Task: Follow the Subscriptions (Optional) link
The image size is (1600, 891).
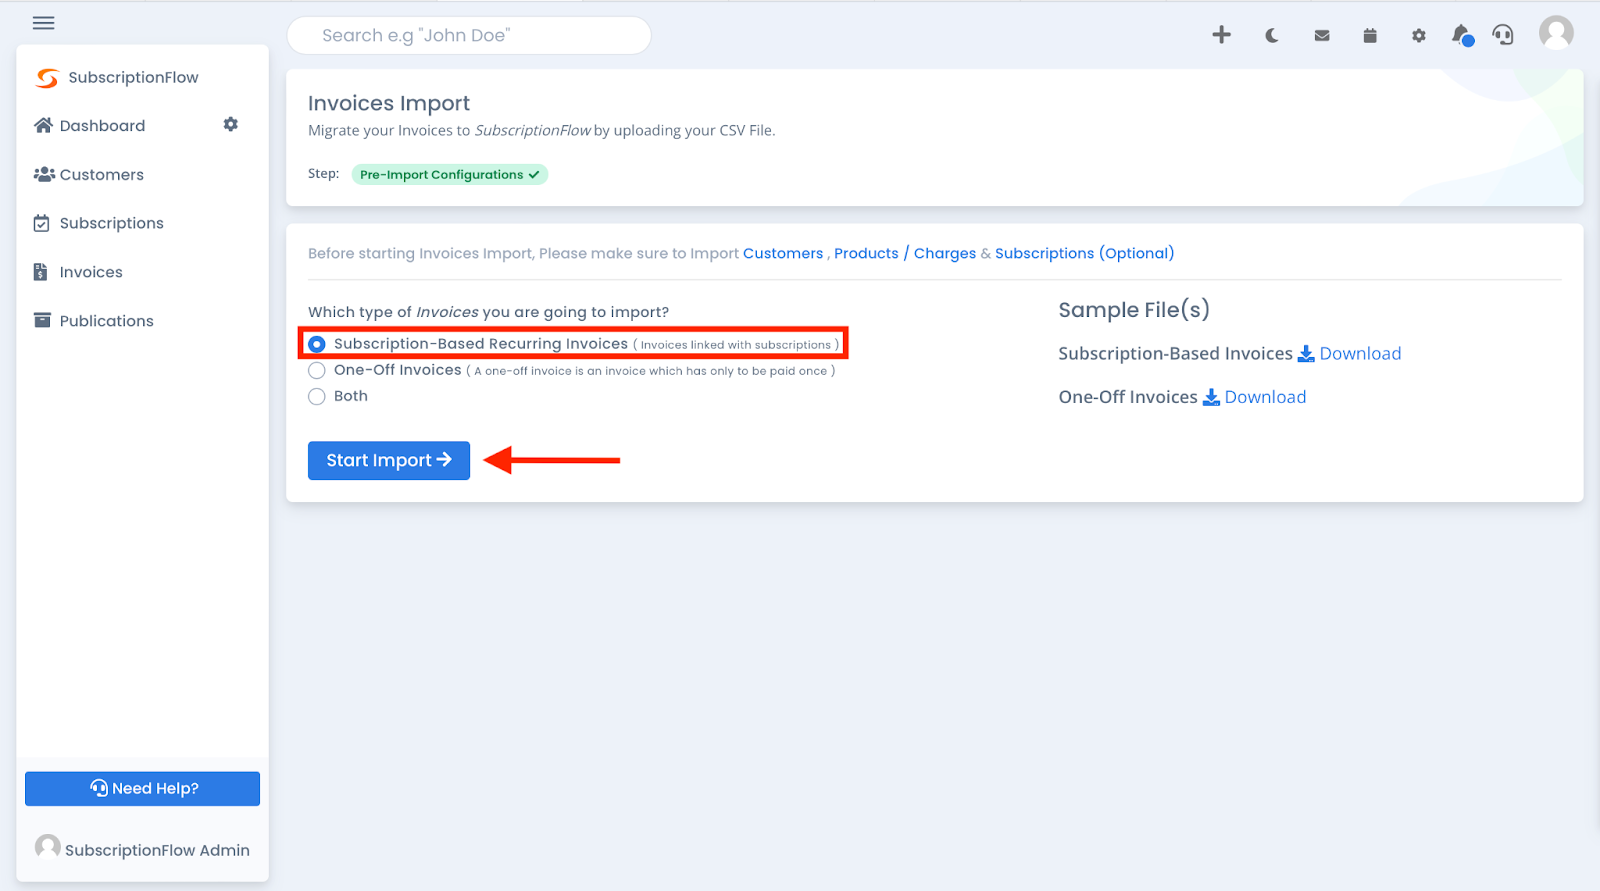Action: pos(1084,253)
